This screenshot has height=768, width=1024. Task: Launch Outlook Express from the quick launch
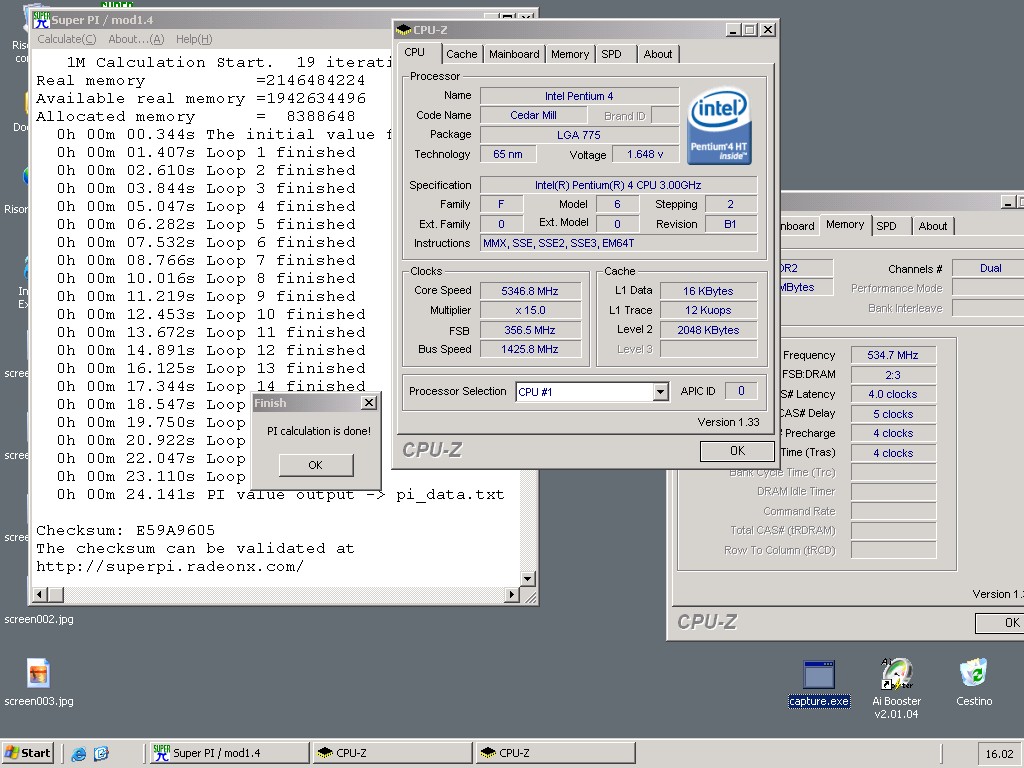coord(101,754)
